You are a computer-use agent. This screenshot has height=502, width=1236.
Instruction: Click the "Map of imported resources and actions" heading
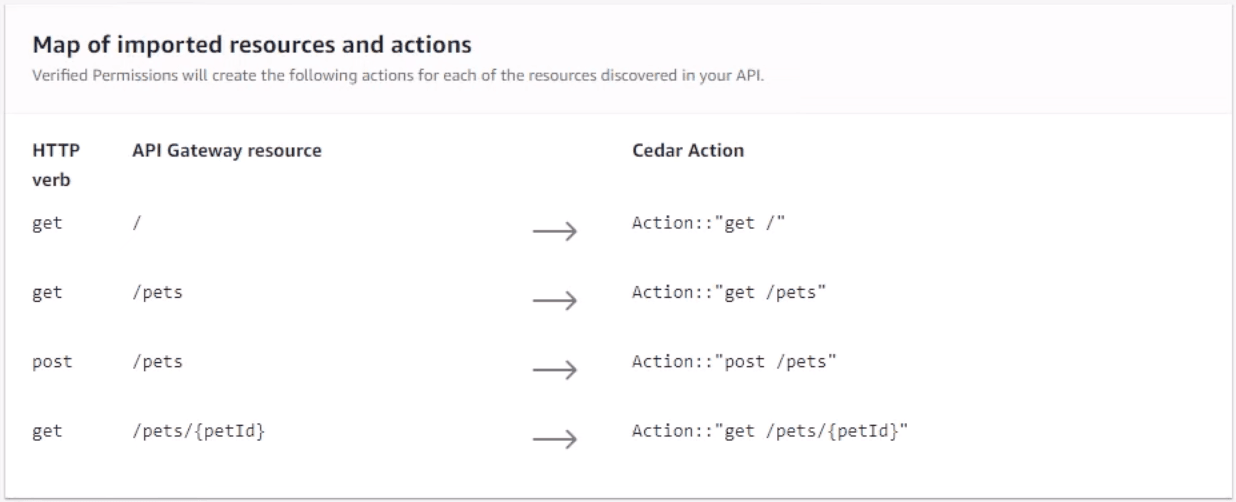point(251,45)
